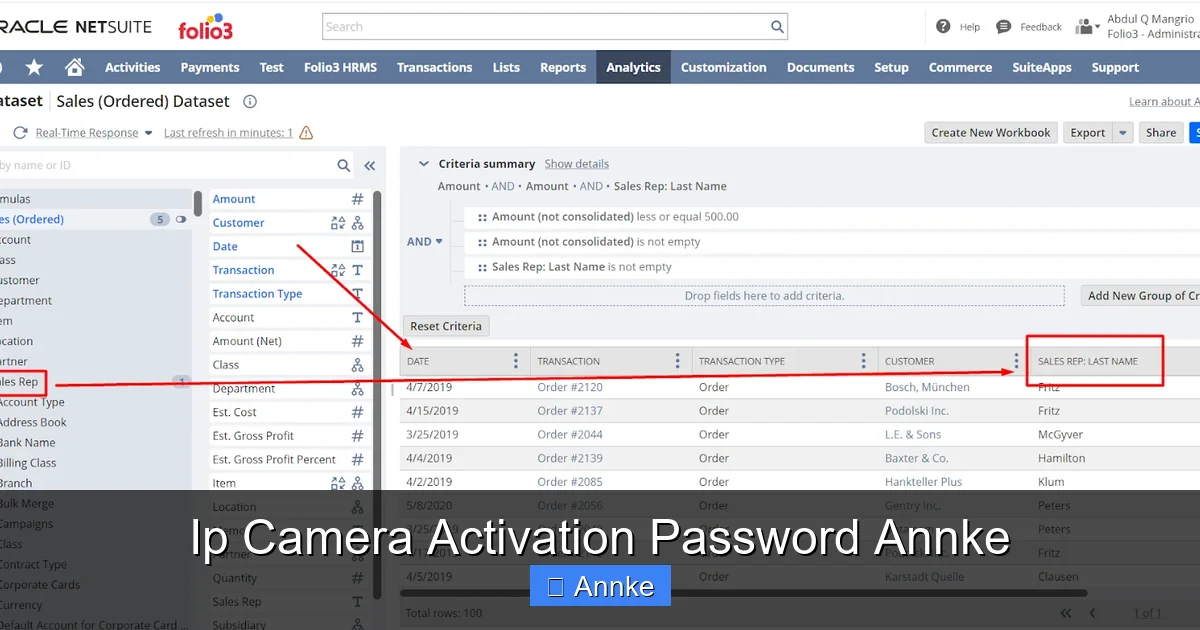Click the number icon on Amount (Net) field
This screenshot has width=1200, height=630.
click(x=357, y=341)
